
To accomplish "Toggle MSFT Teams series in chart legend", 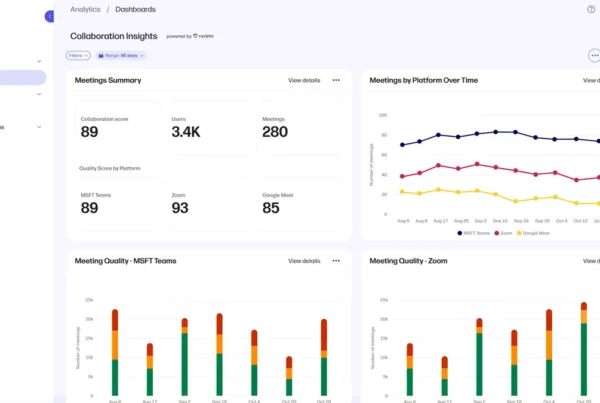I will 476,232.
